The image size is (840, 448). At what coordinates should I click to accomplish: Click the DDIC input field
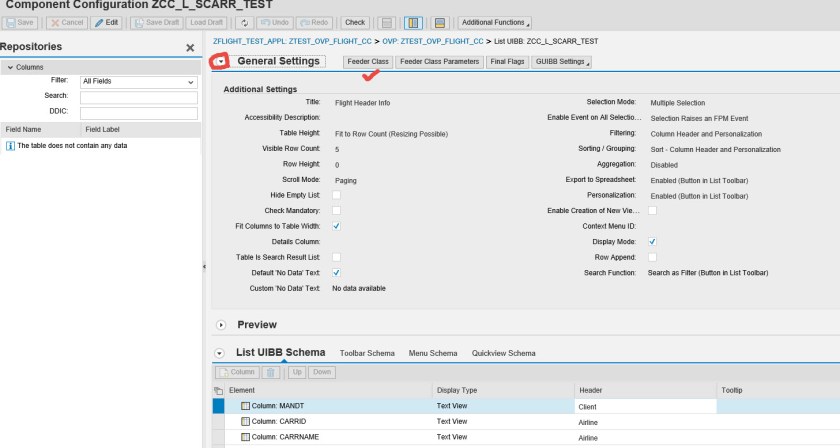point(139,113)
